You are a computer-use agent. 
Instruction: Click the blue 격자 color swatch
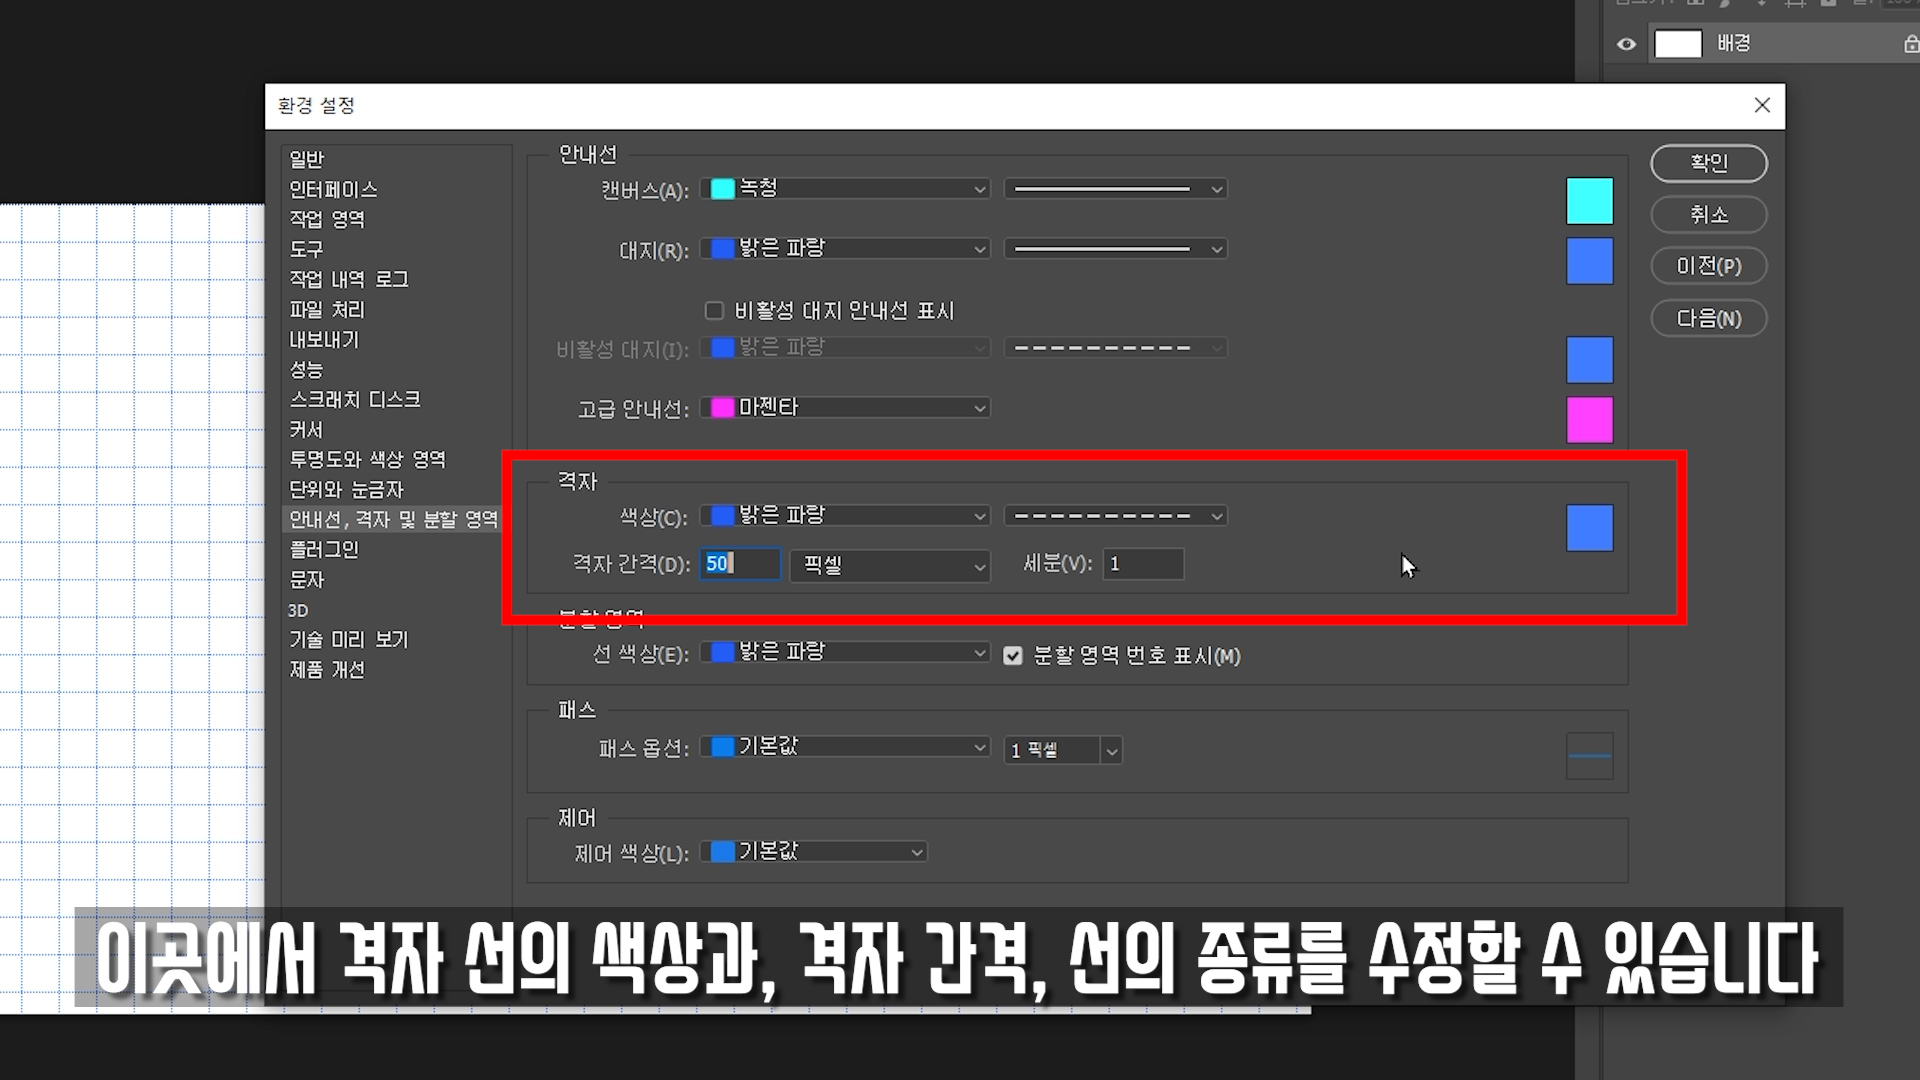coord(1589,528)
